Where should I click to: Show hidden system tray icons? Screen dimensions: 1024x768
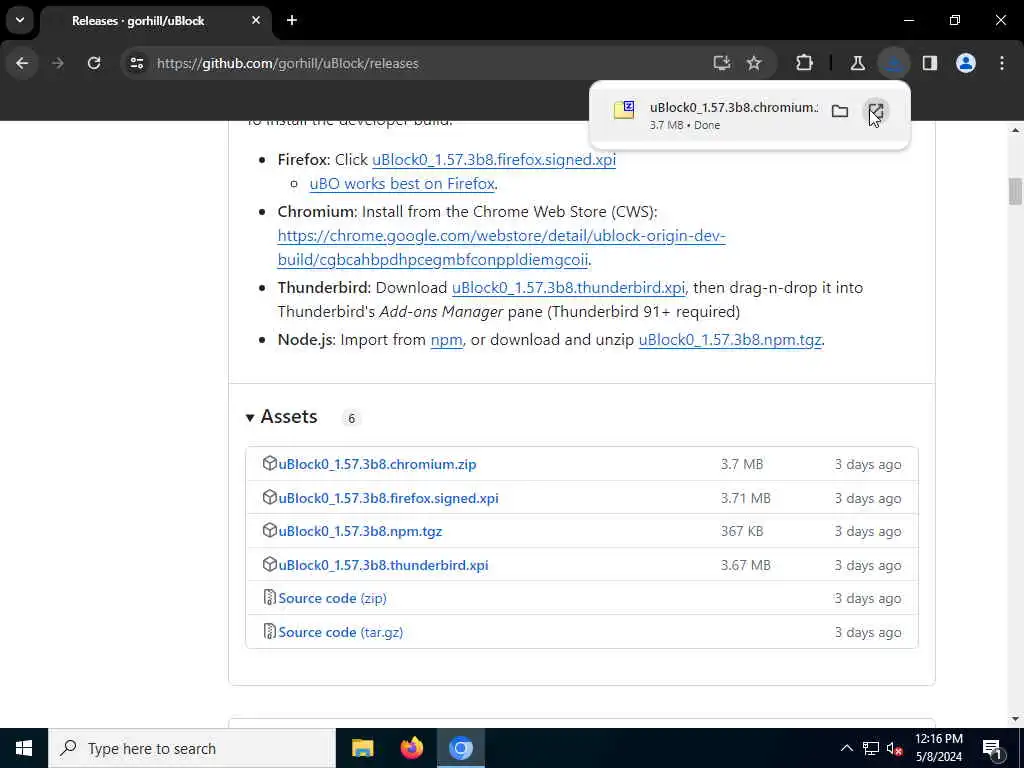coord(846,748)
